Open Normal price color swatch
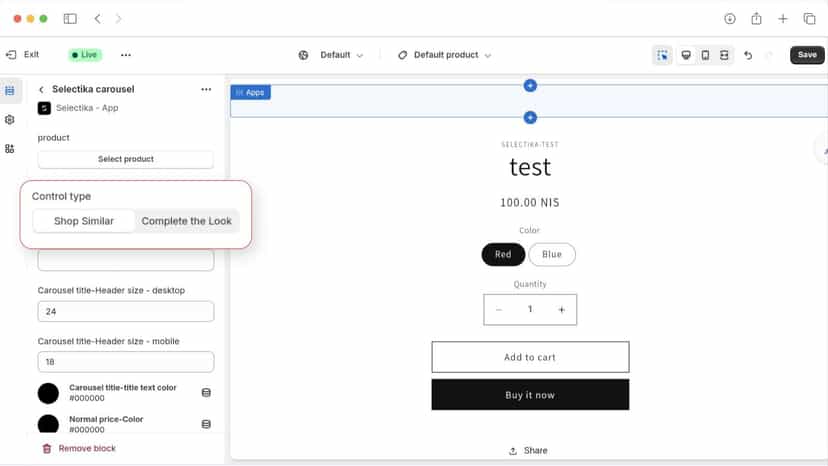Screen dimensions: 828x466 [x=48, y=424]
